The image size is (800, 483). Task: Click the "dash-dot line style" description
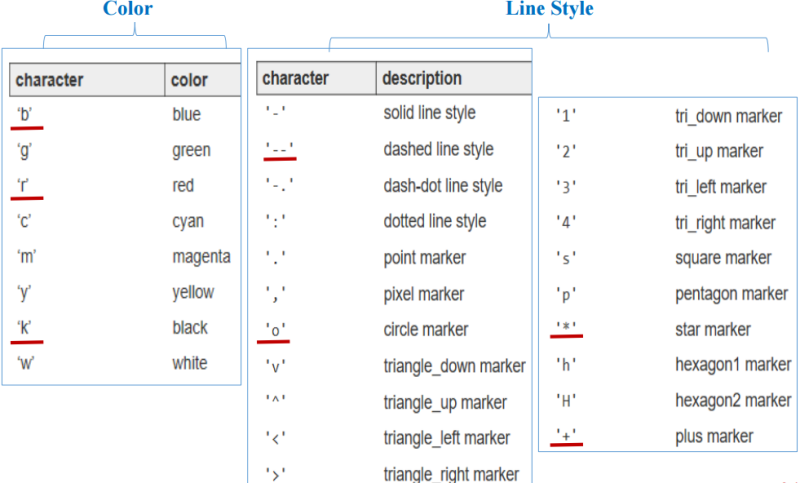[x=443, y=186]
